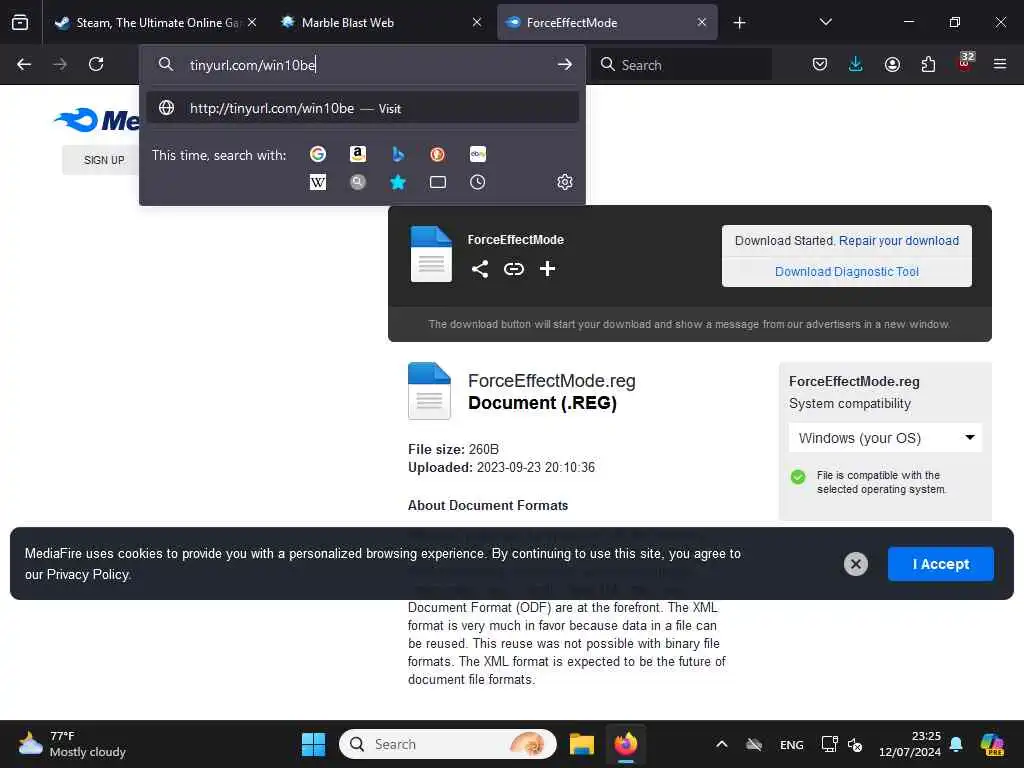This screenshot has width=1024, height=768.
Task: Reload the current page
Action: 96,64
